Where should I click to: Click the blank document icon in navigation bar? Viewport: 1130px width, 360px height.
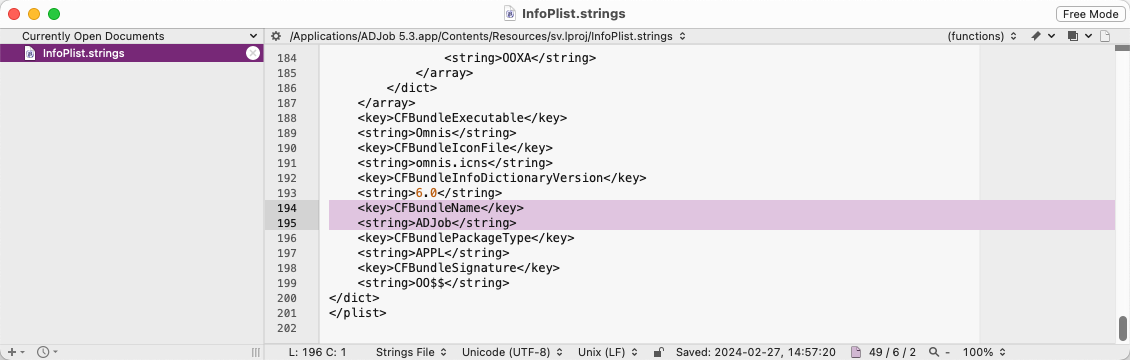click(x=1105, y=36)
